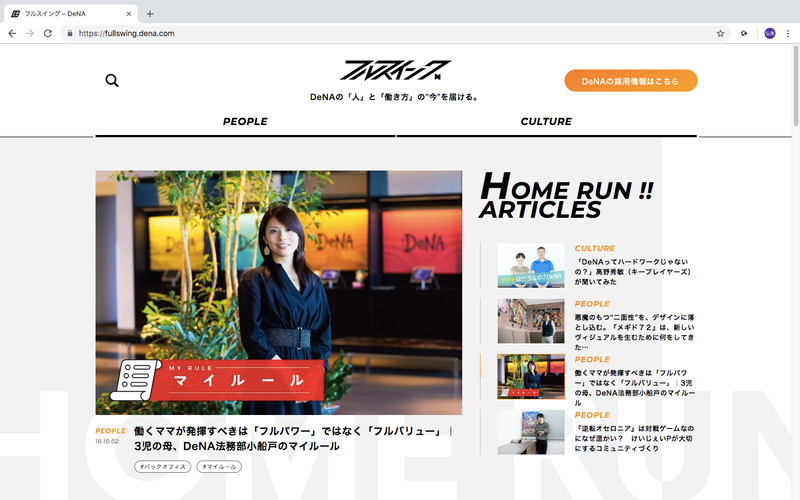800x500 pixels.
Task: Open Chrome's three-dot menu
Action: [x=788, y=33]
